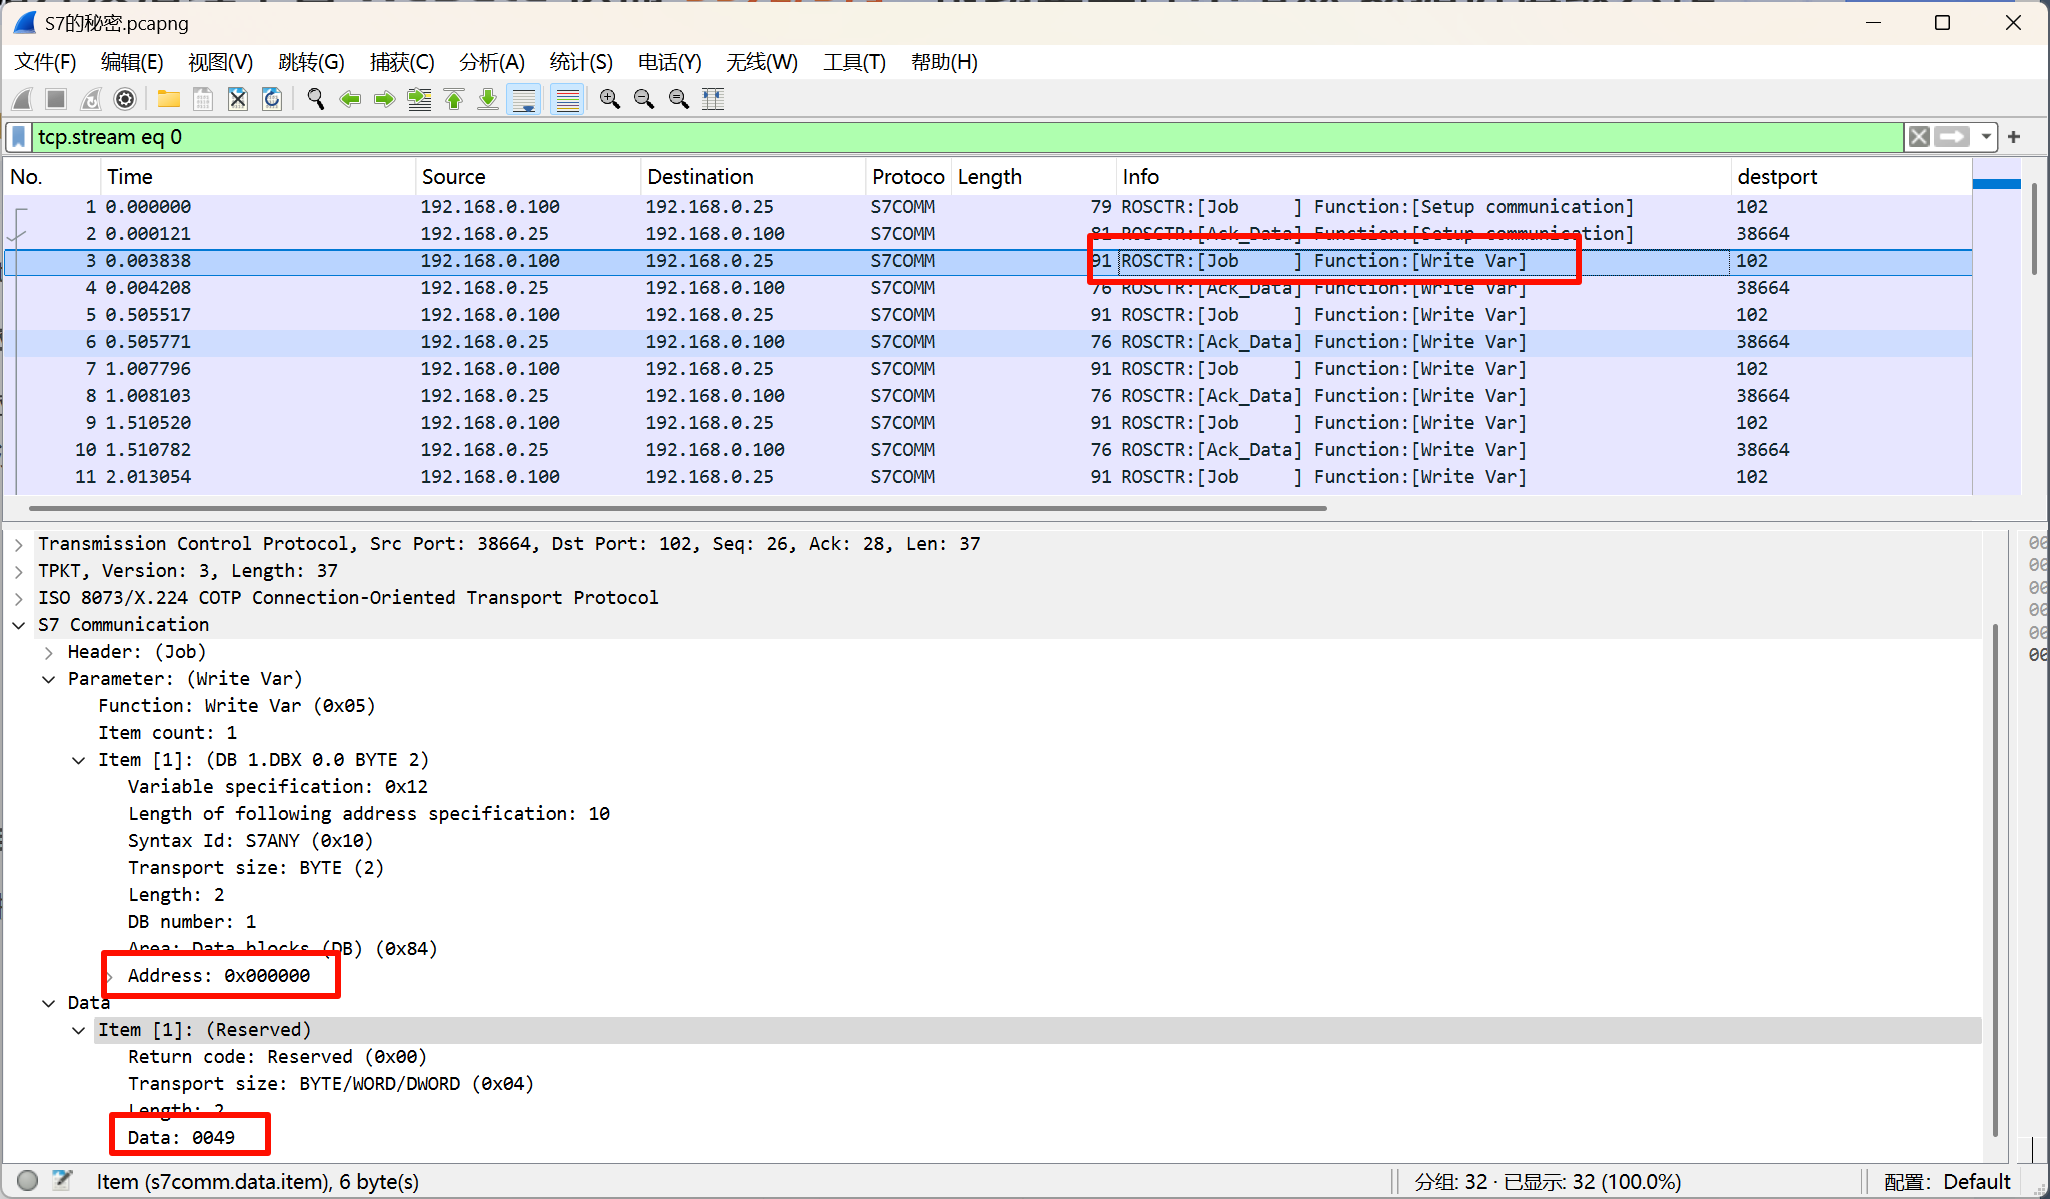Screen dimensions: 2050x1199
Task: Open capture options gear icon
Action: (125, 99)
